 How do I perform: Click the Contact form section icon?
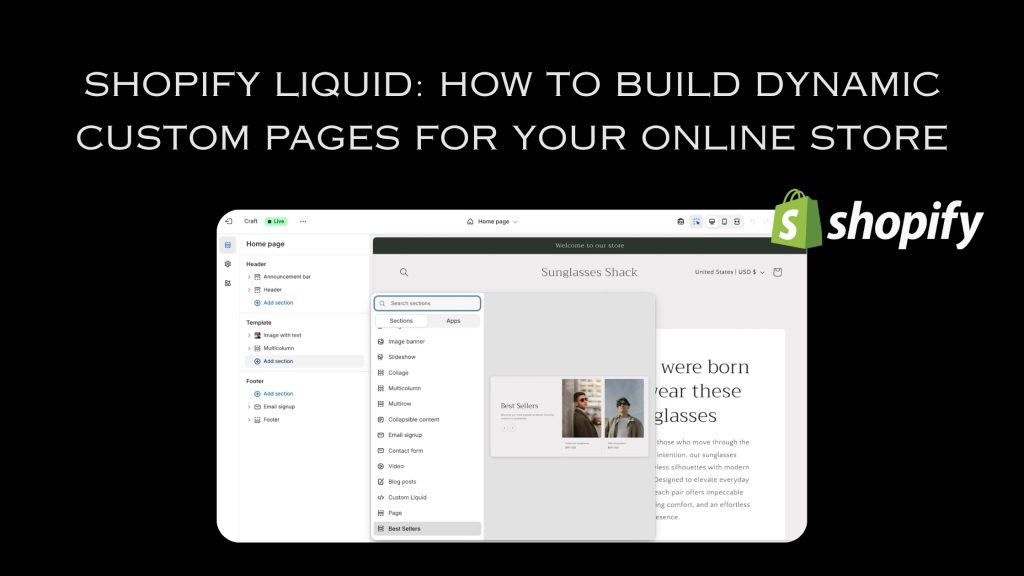point(381,451)
